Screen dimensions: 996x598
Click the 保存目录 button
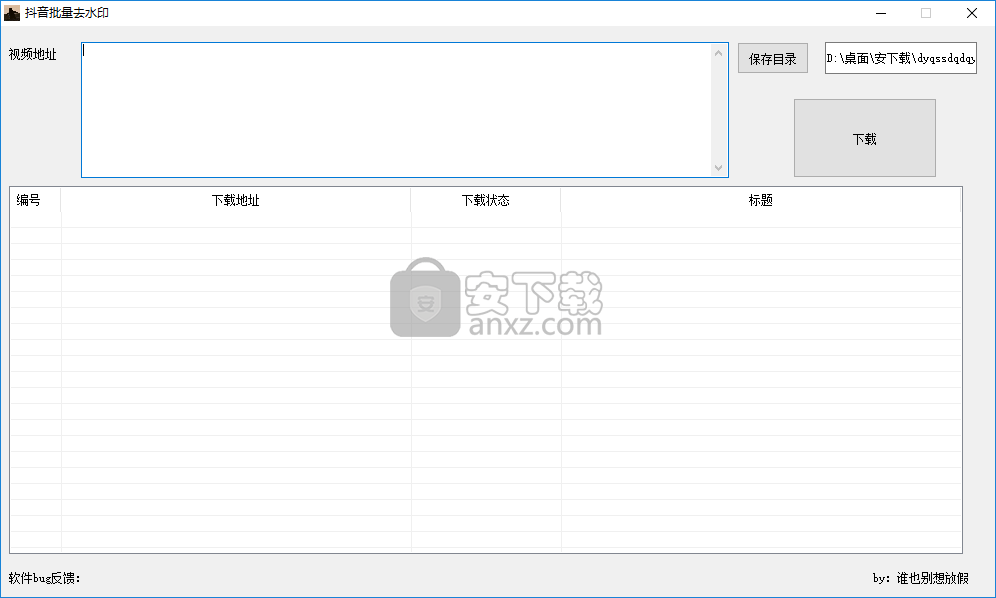(x=772, y=58)
